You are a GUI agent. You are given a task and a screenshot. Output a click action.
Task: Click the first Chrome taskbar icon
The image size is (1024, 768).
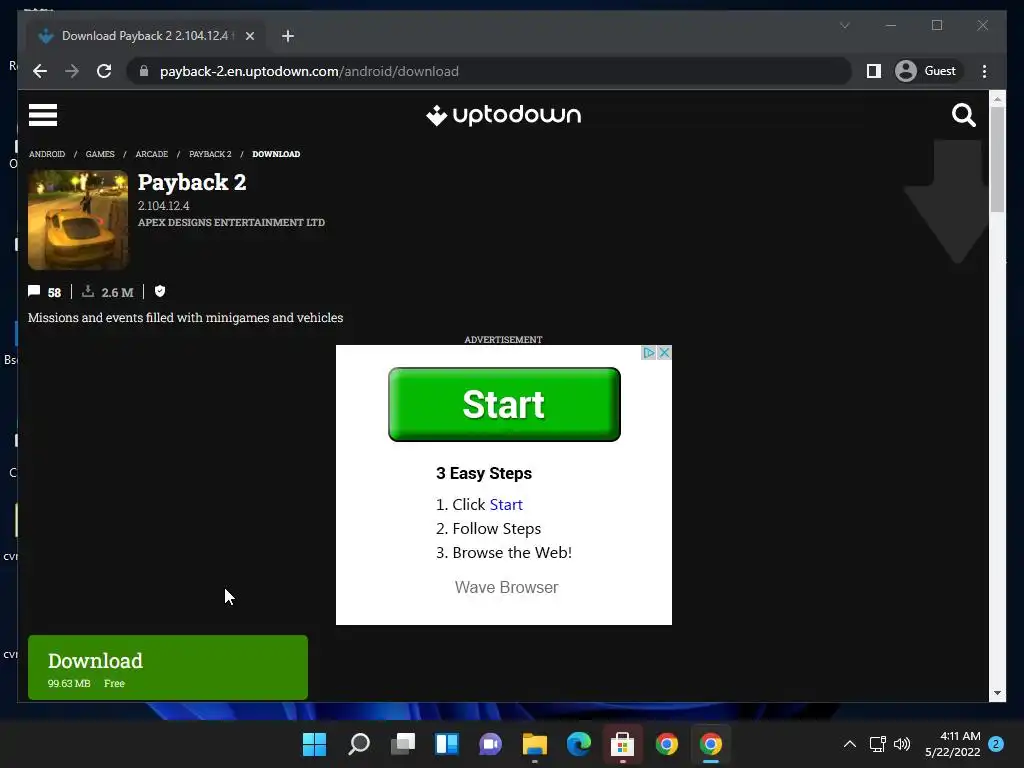coord(667,744)
